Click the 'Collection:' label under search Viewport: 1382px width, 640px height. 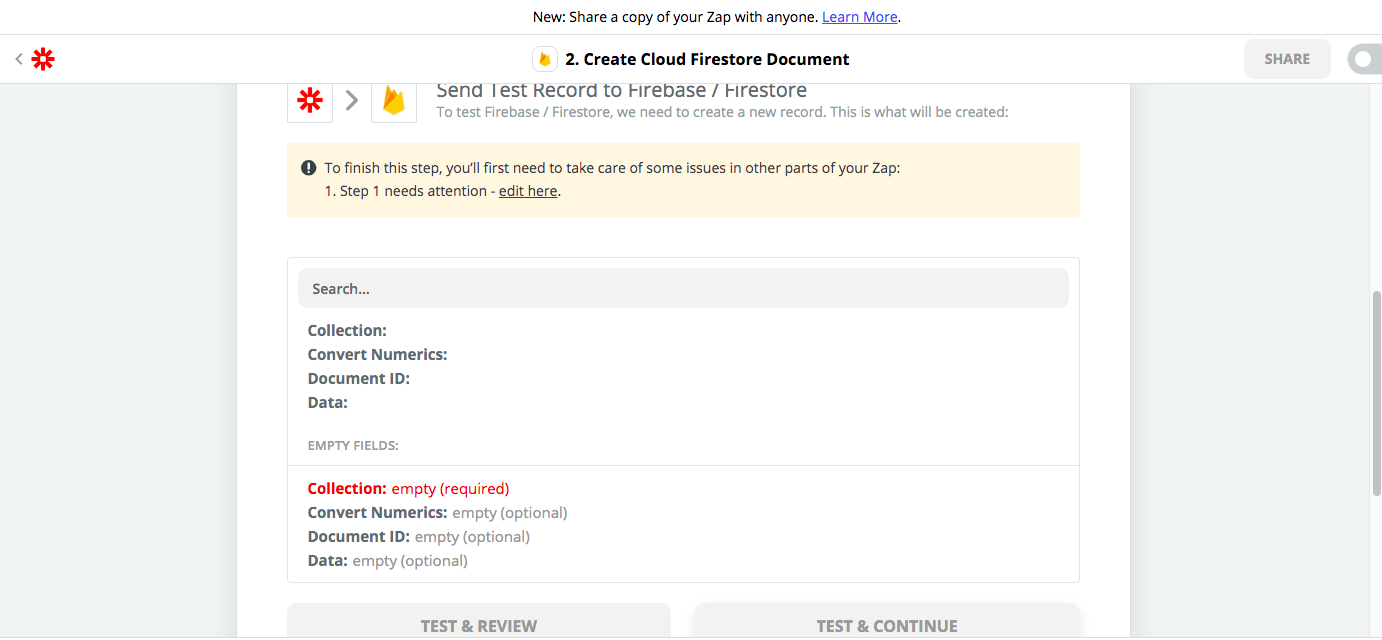click(347, 330)
